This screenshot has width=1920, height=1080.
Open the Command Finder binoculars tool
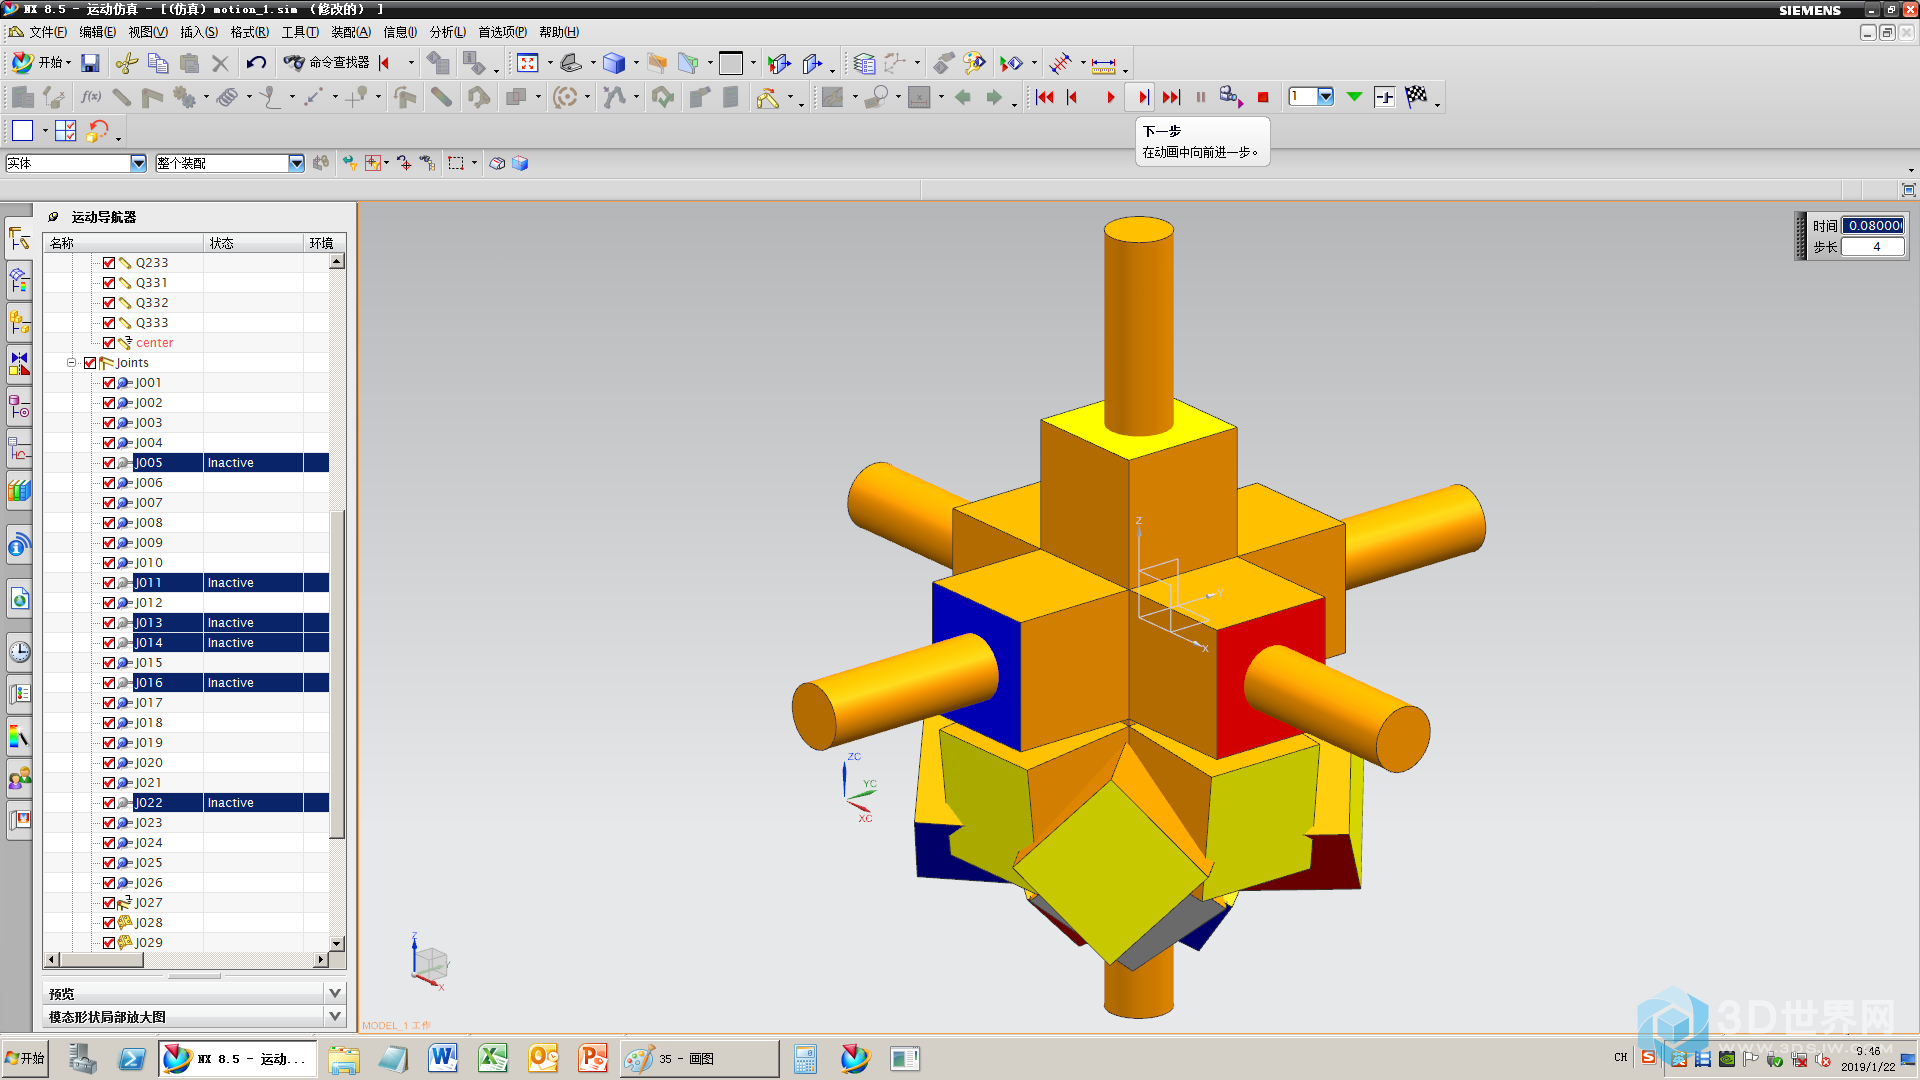(327, 63)
